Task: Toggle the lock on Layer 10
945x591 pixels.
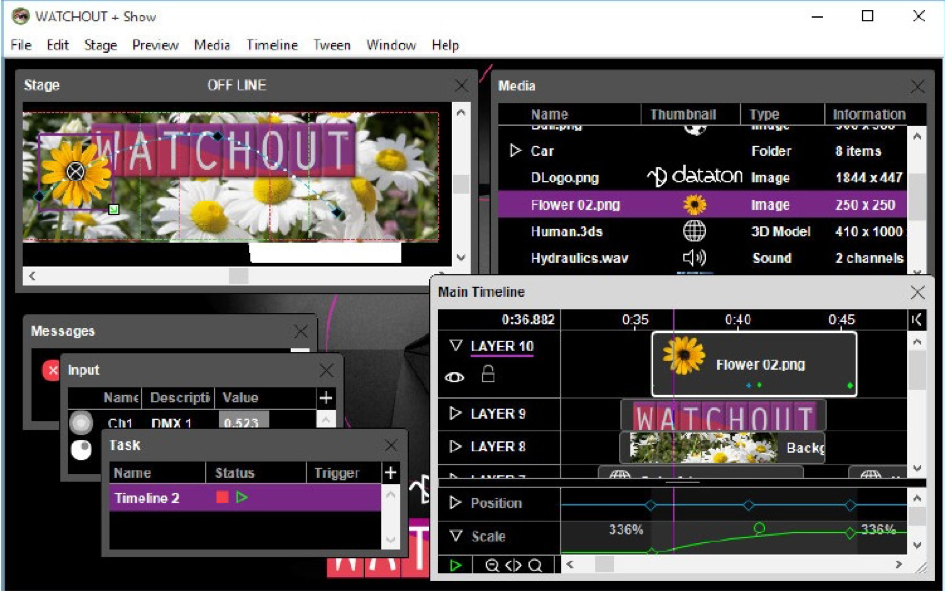Action: pyautogui.click(x=488, y=375)
